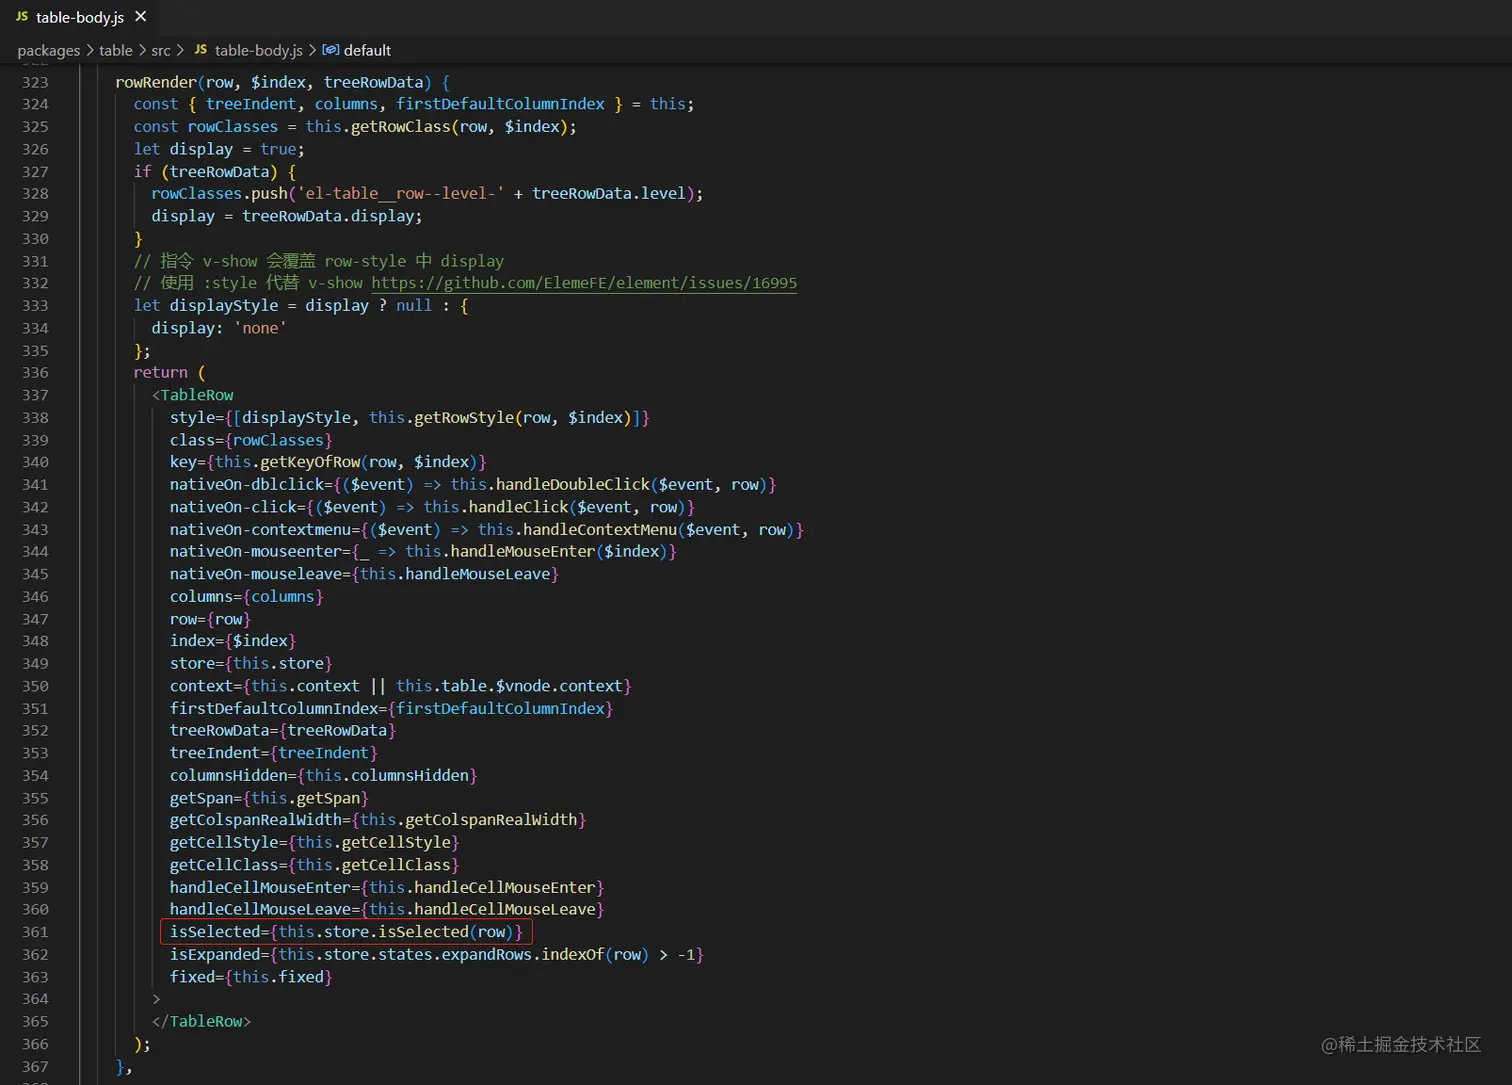Open the packages breadcrumb segment
The image size is (1512, 1085).
(49, 50)
